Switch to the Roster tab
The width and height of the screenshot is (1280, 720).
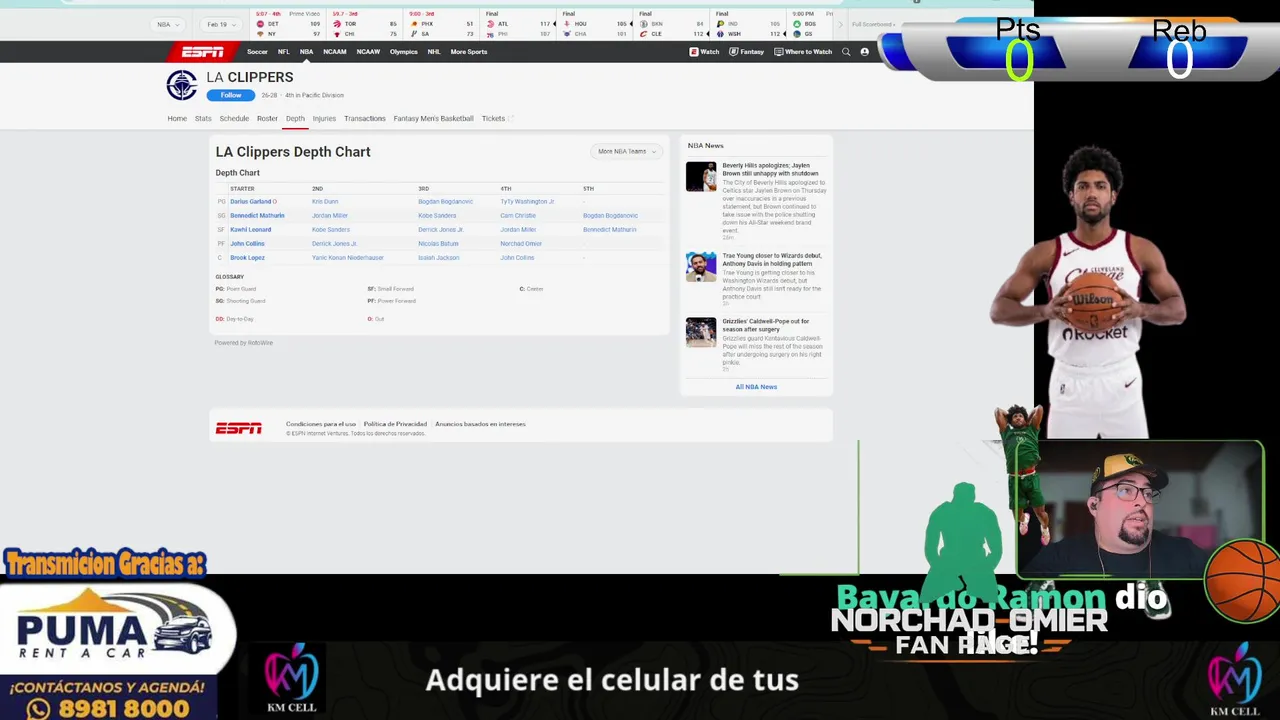point(267,118)
